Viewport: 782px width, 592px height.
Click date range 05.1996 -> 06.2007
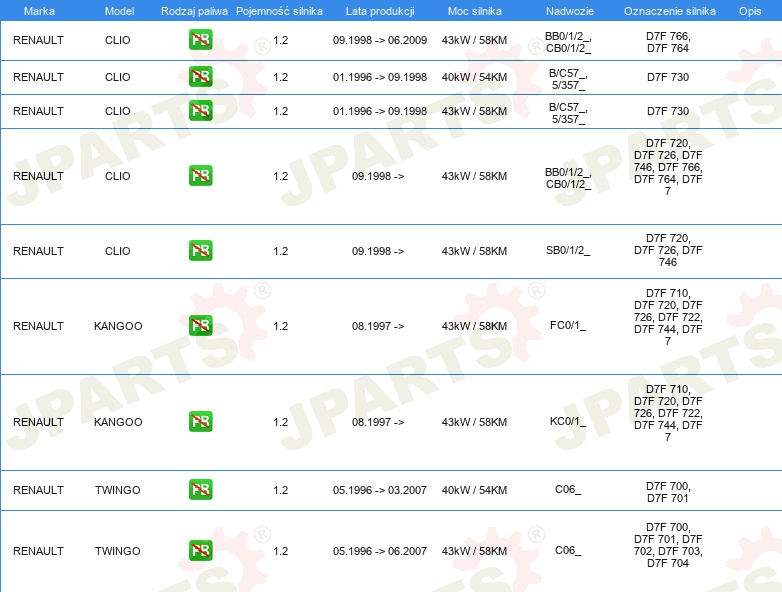[x=380, y=551]
